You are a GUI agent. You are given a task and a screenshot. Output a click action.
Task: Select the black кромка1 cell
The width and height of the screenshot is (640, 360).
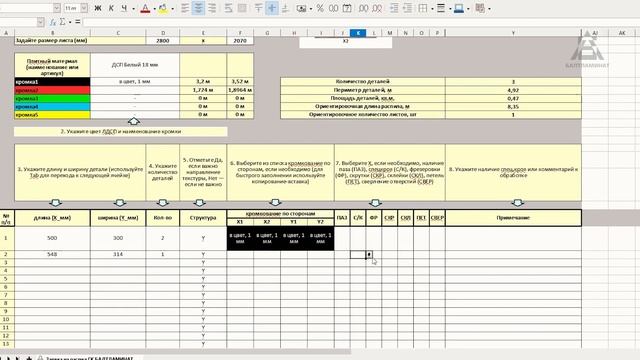click(x=52, y=82)
